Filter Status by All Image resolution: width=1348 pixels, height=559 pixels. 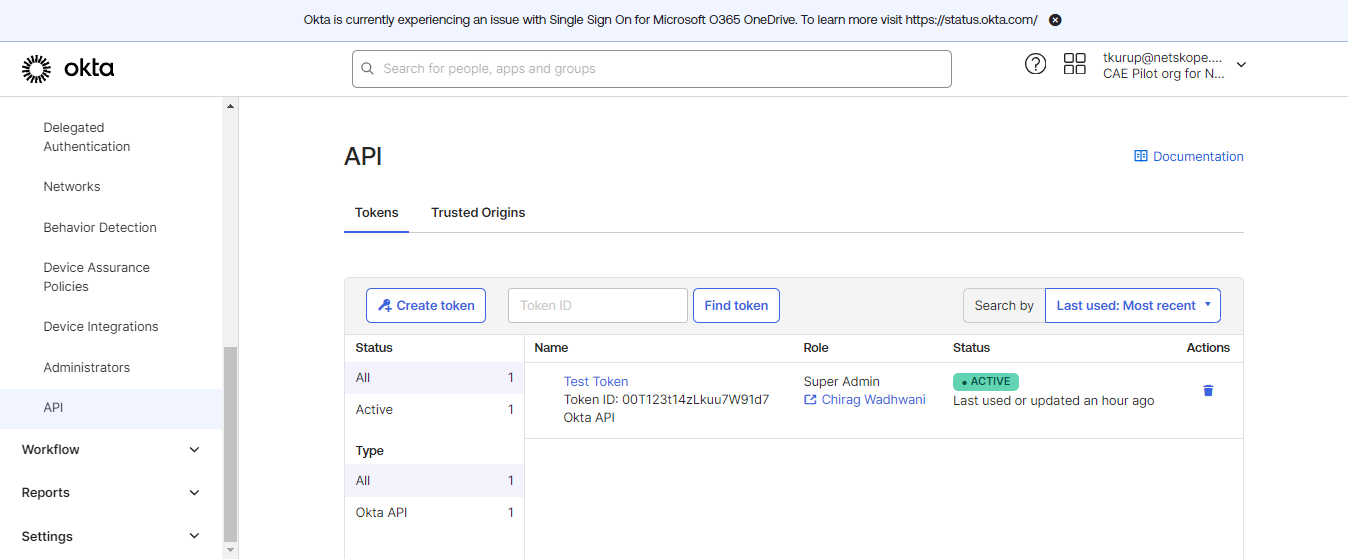click(x=434, y=378)
